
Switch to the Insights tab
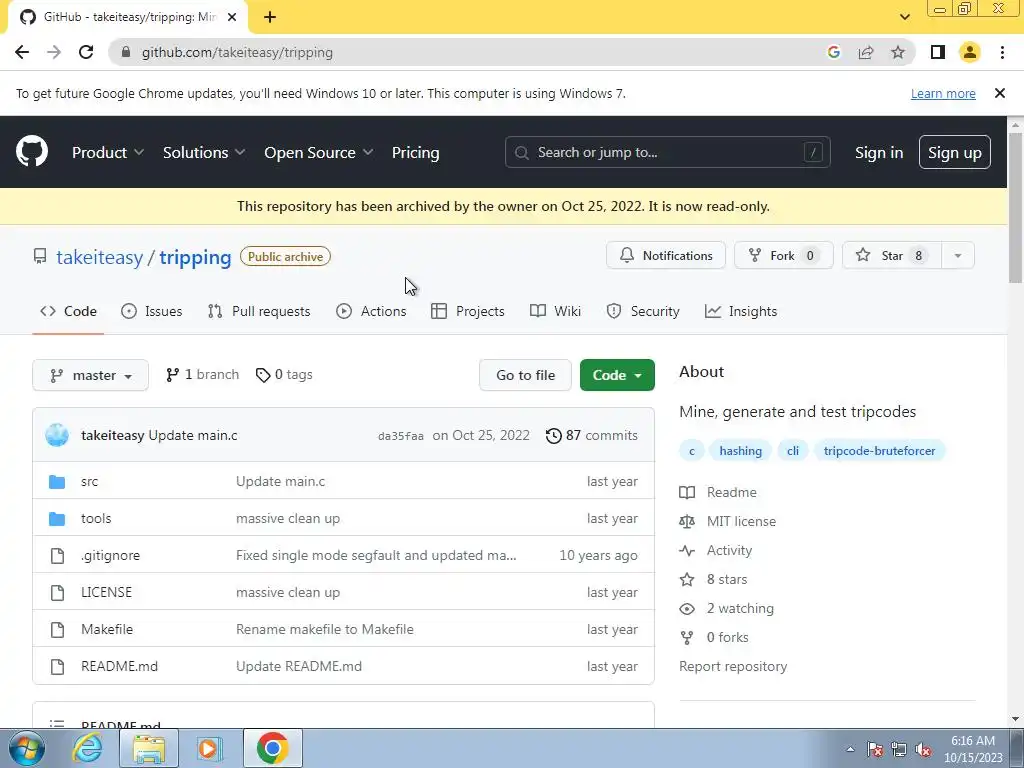tap(741, 312)
